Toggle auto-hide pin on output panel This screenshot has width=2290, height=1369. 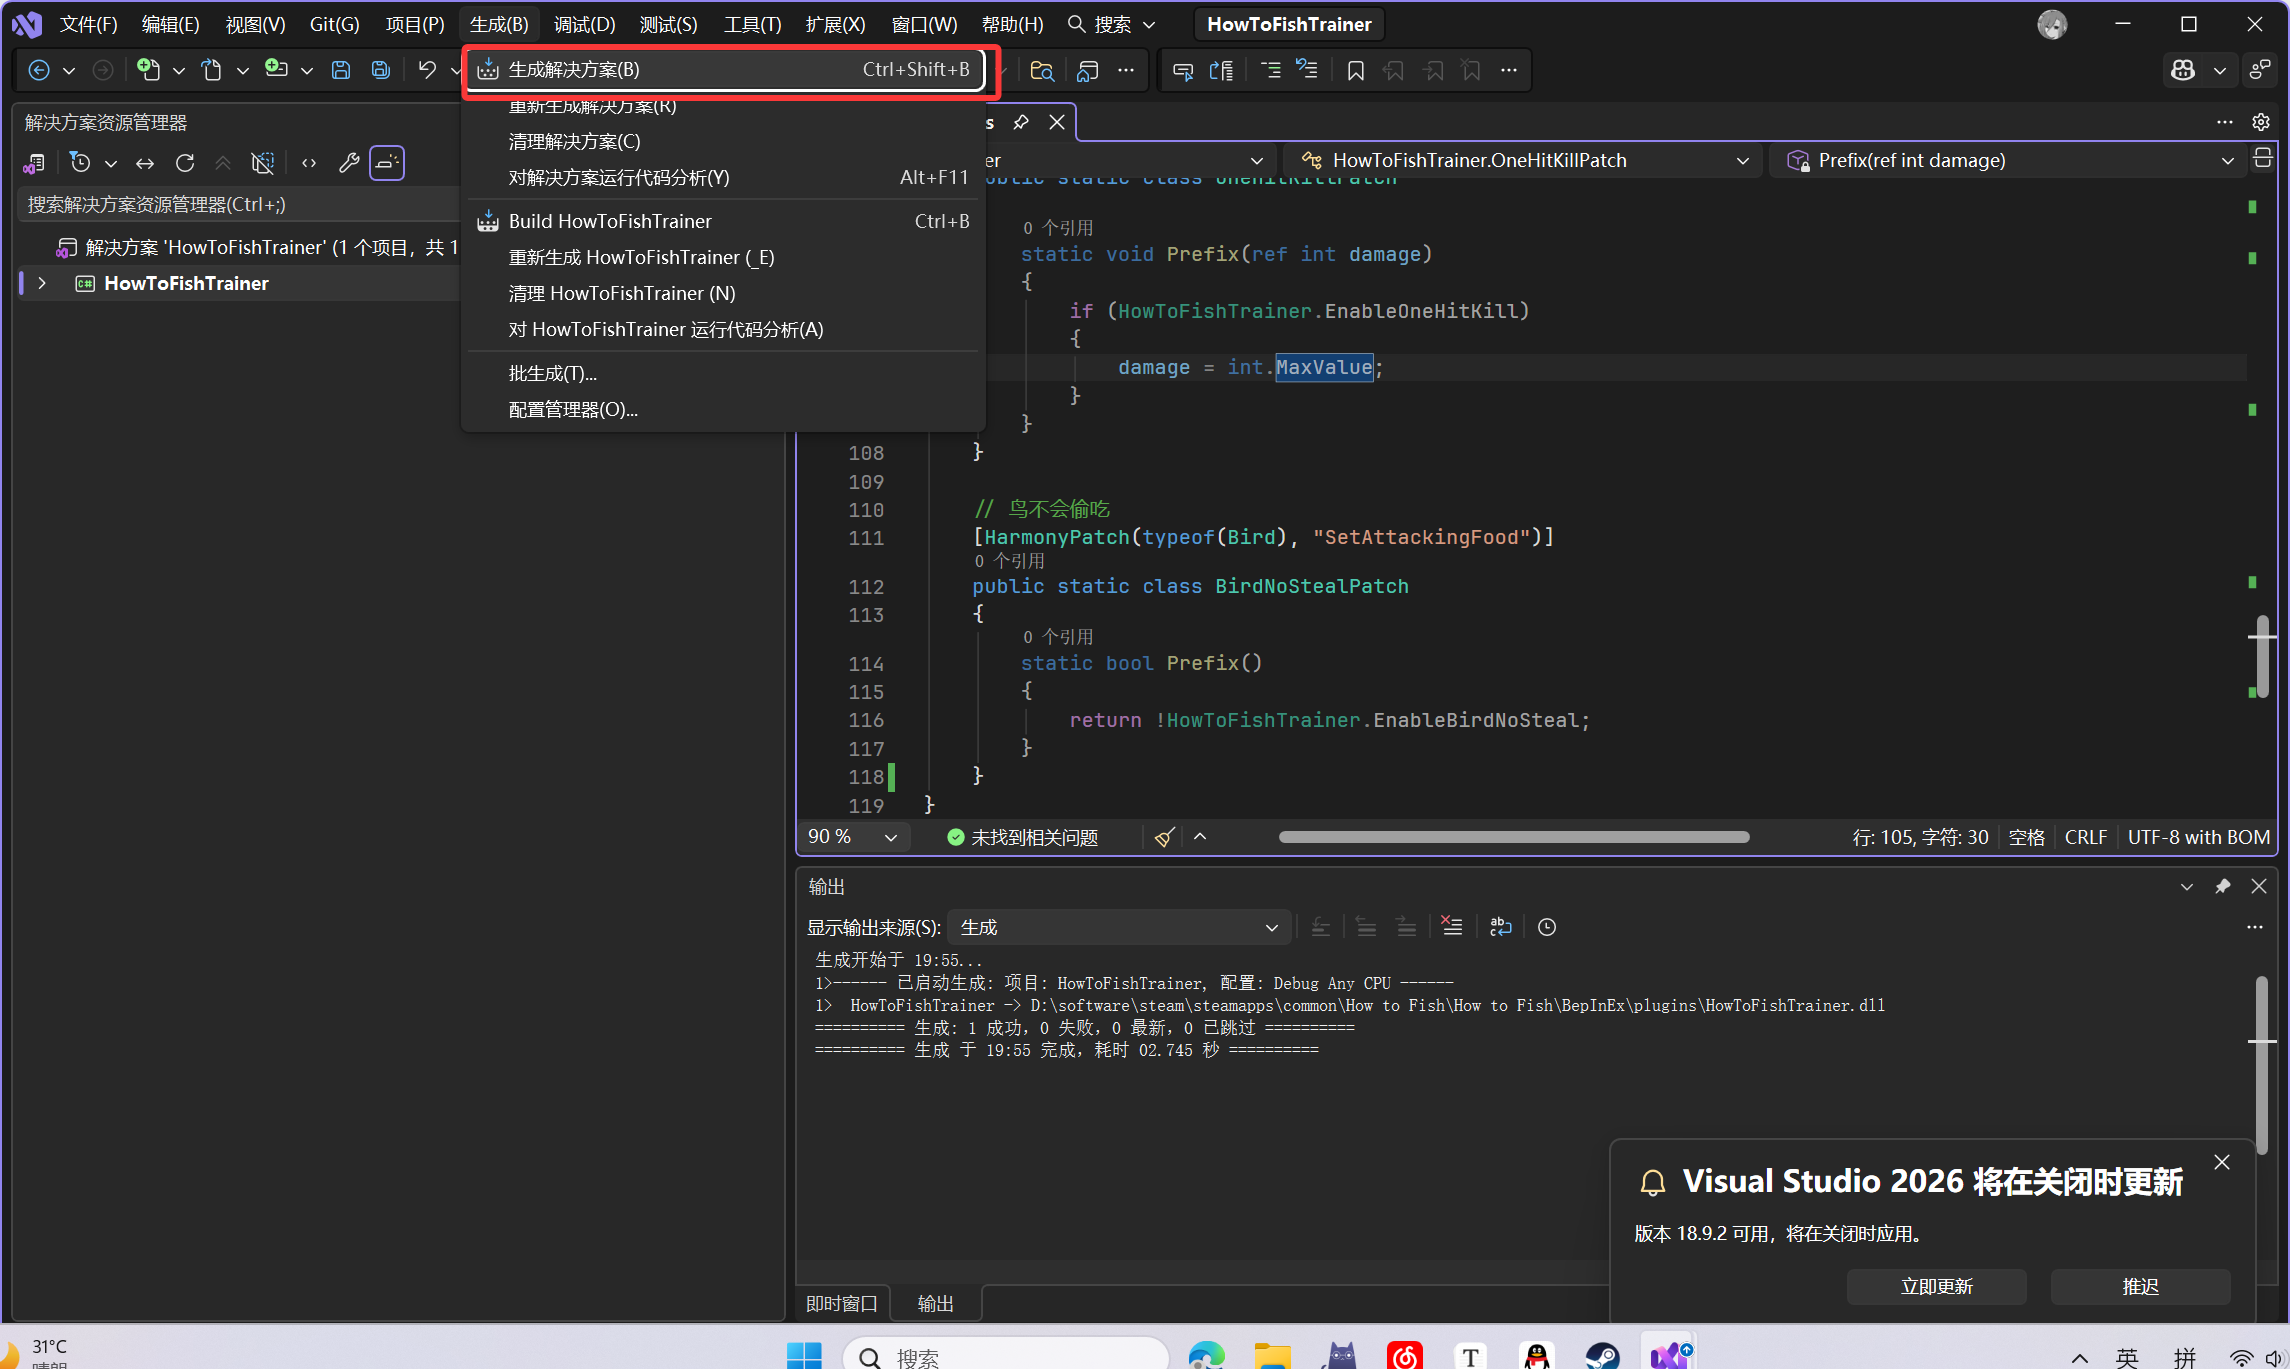(x=2223, y=886)
